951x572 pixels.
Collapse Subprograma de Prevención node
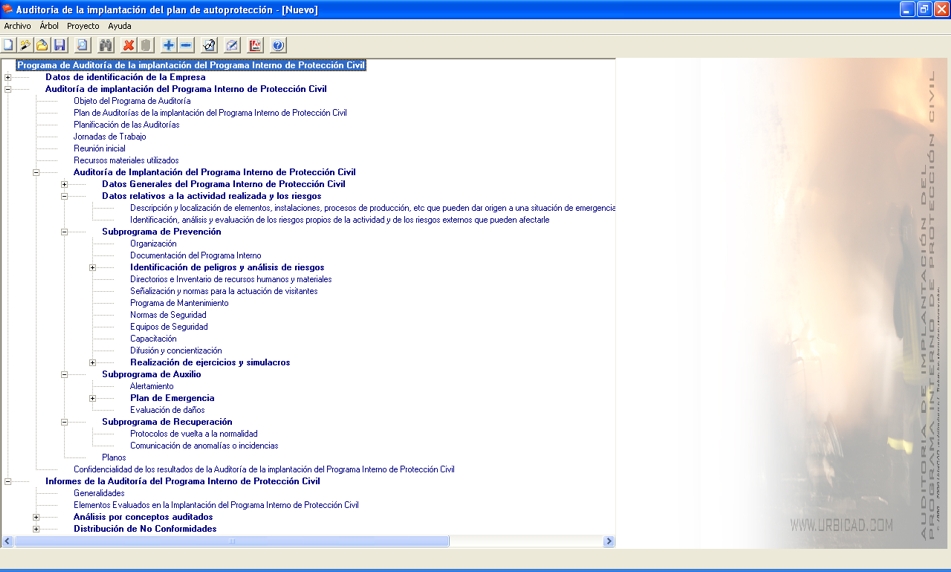tap(64, 232)
